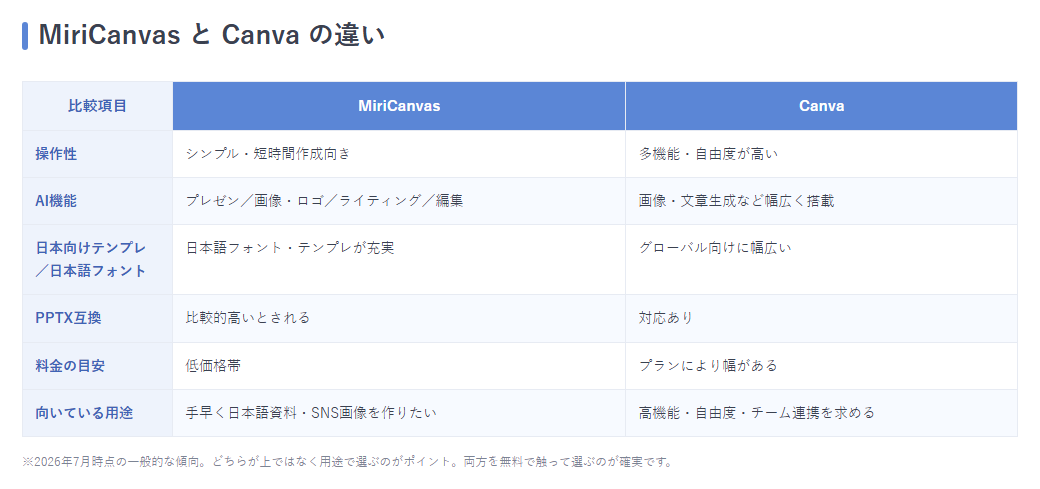Click the 'MiriCanvas' column header
This screenshot has height=489, width=1040.
click(399, 106)
